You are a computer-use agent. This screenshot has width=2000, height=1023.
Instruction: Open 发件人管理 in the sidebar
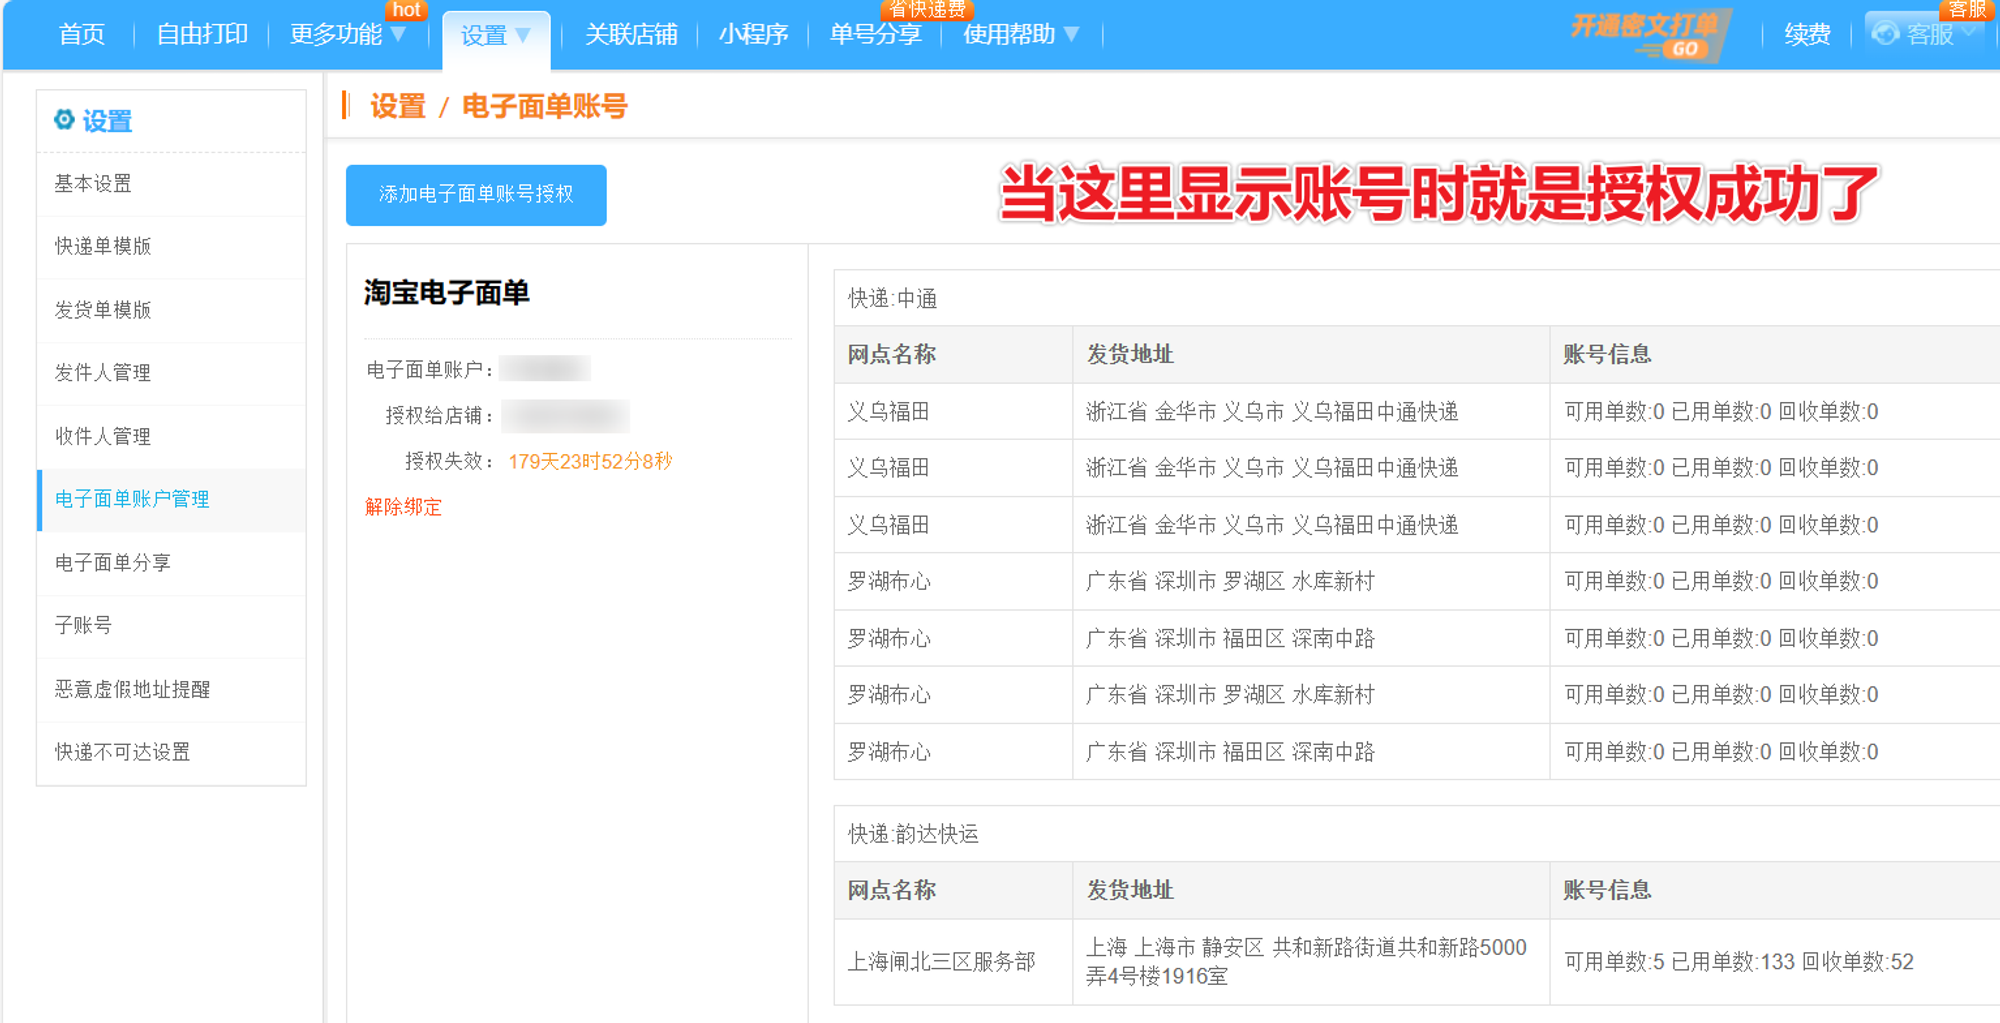coord(171,373)
